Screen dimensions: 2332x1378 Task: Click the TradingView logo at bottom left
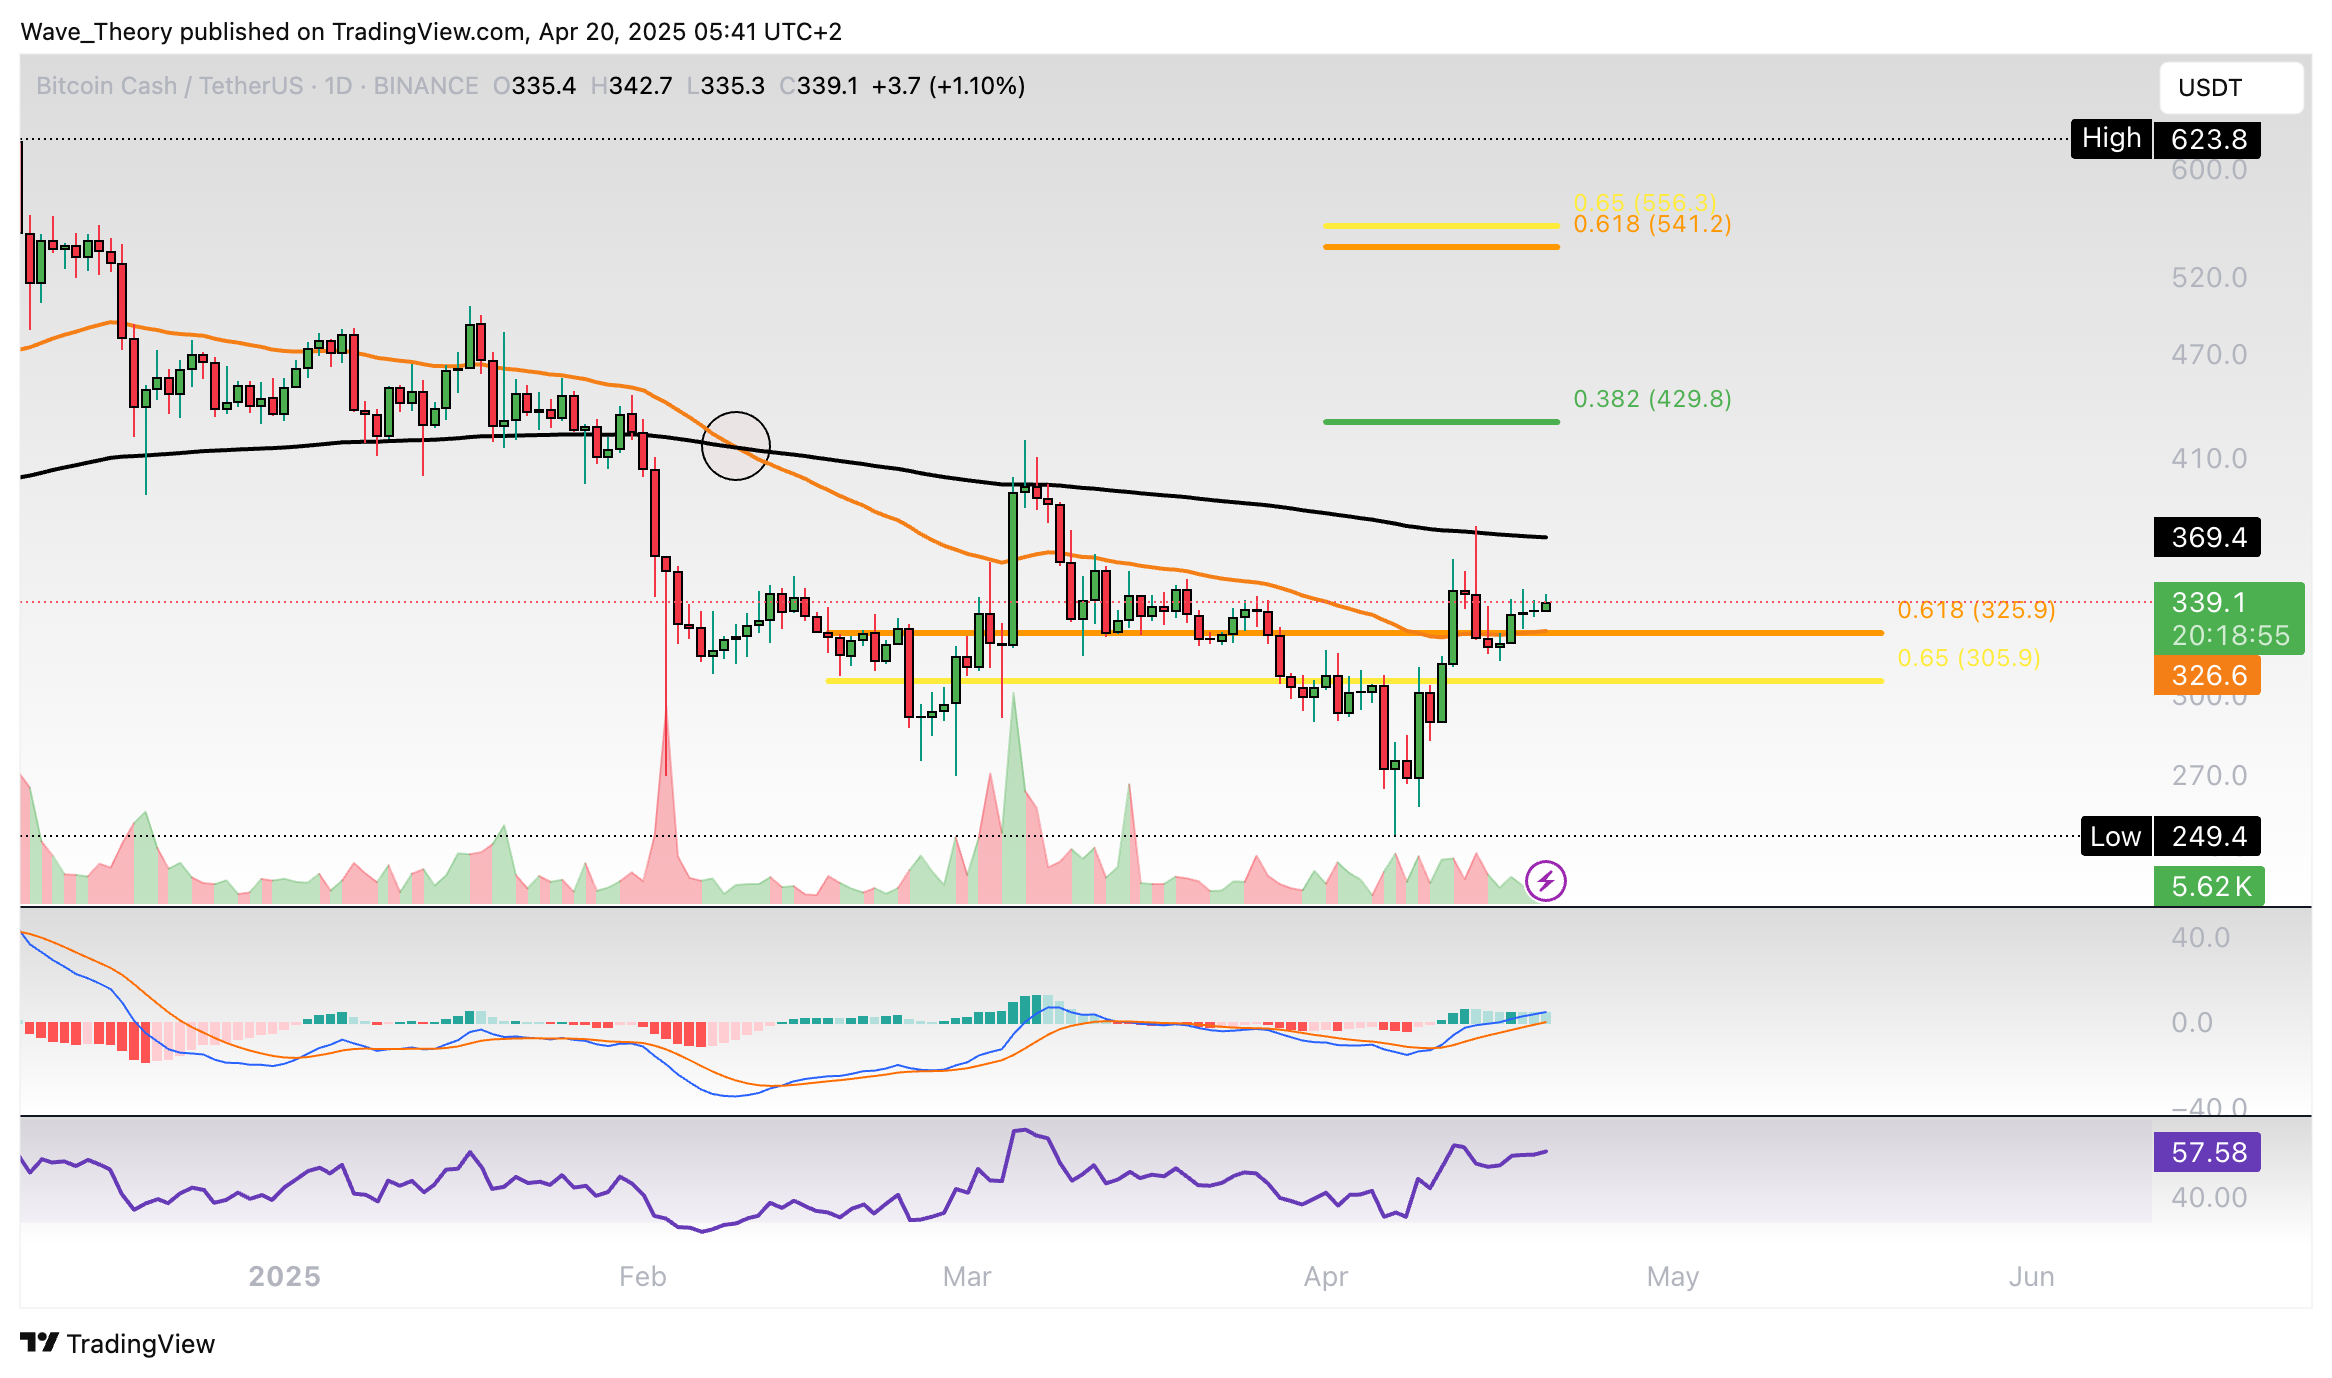[x=118, y=1343]
